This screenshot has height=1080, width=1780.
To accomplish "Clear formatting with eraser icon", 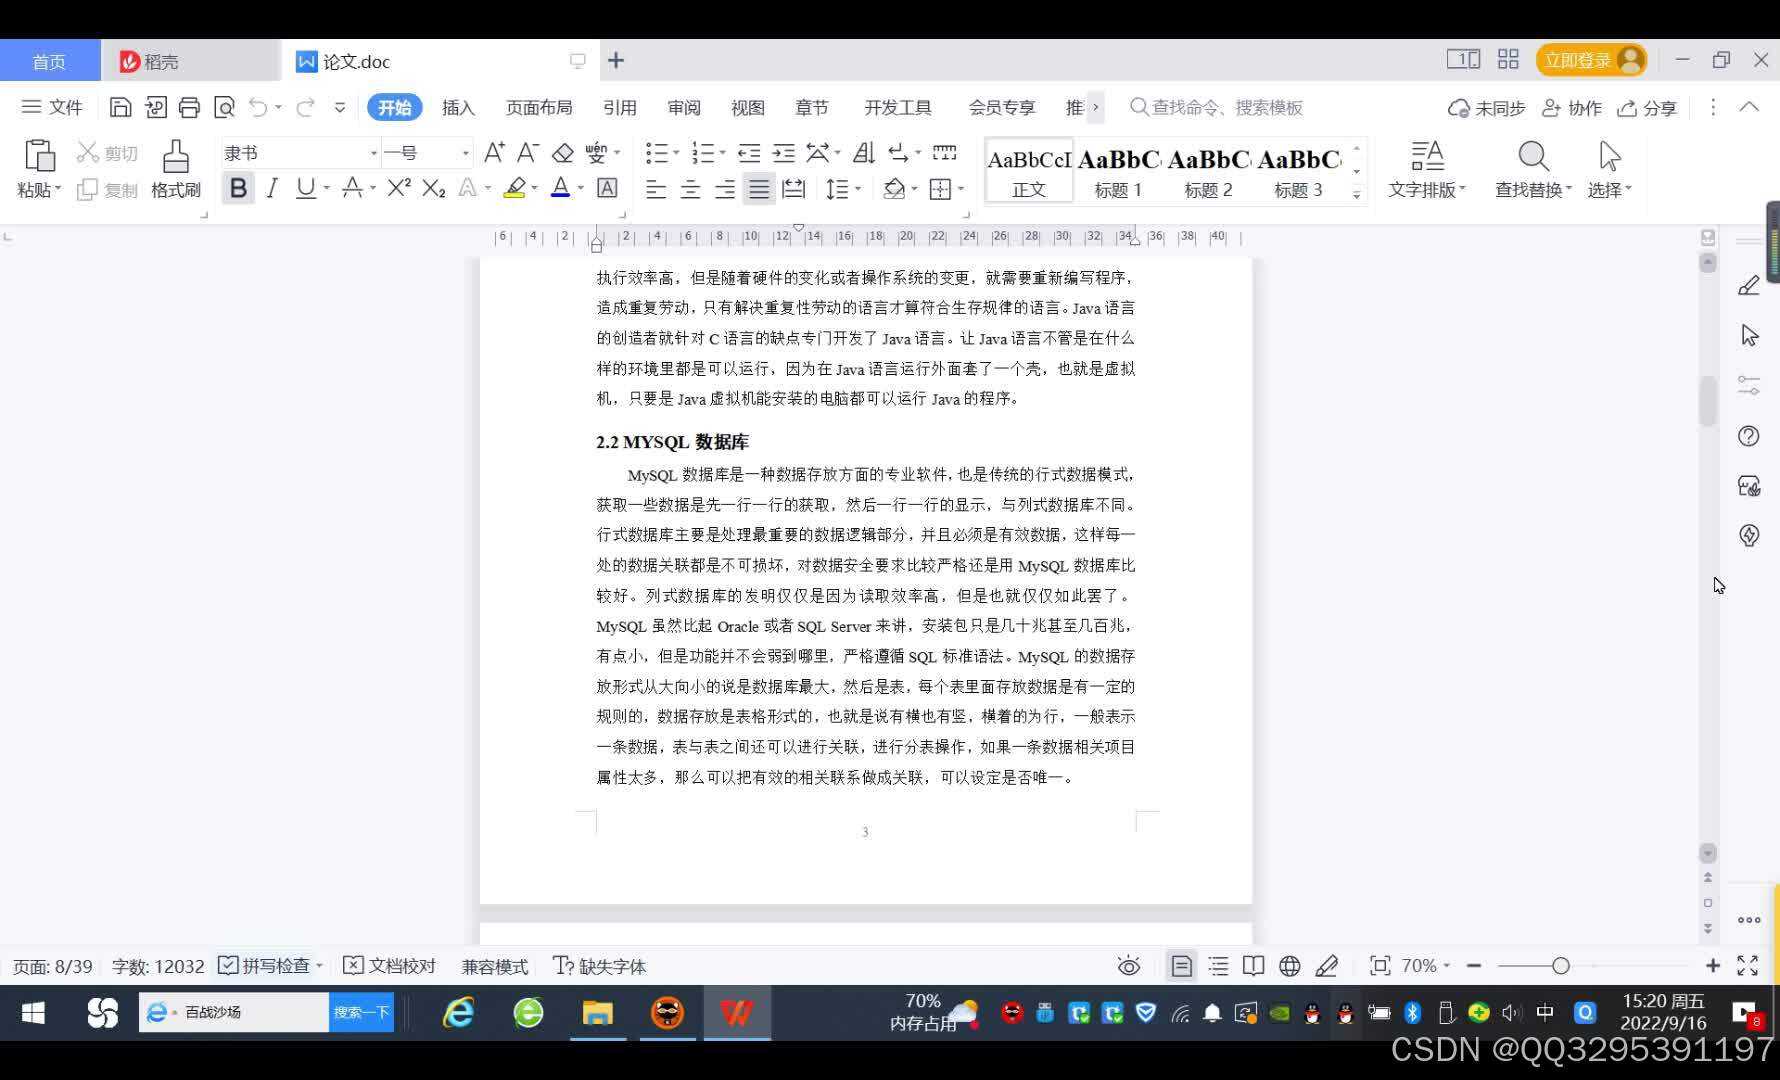I will point(563,152).
